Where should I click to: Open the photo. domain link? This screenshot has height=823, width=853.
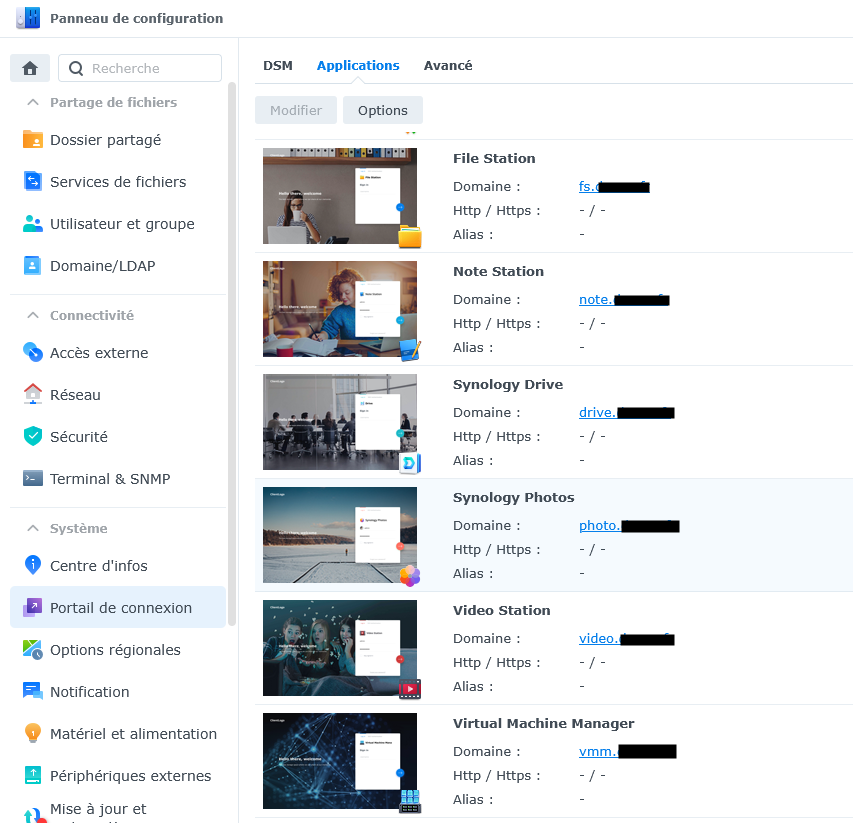coord(629,526)
